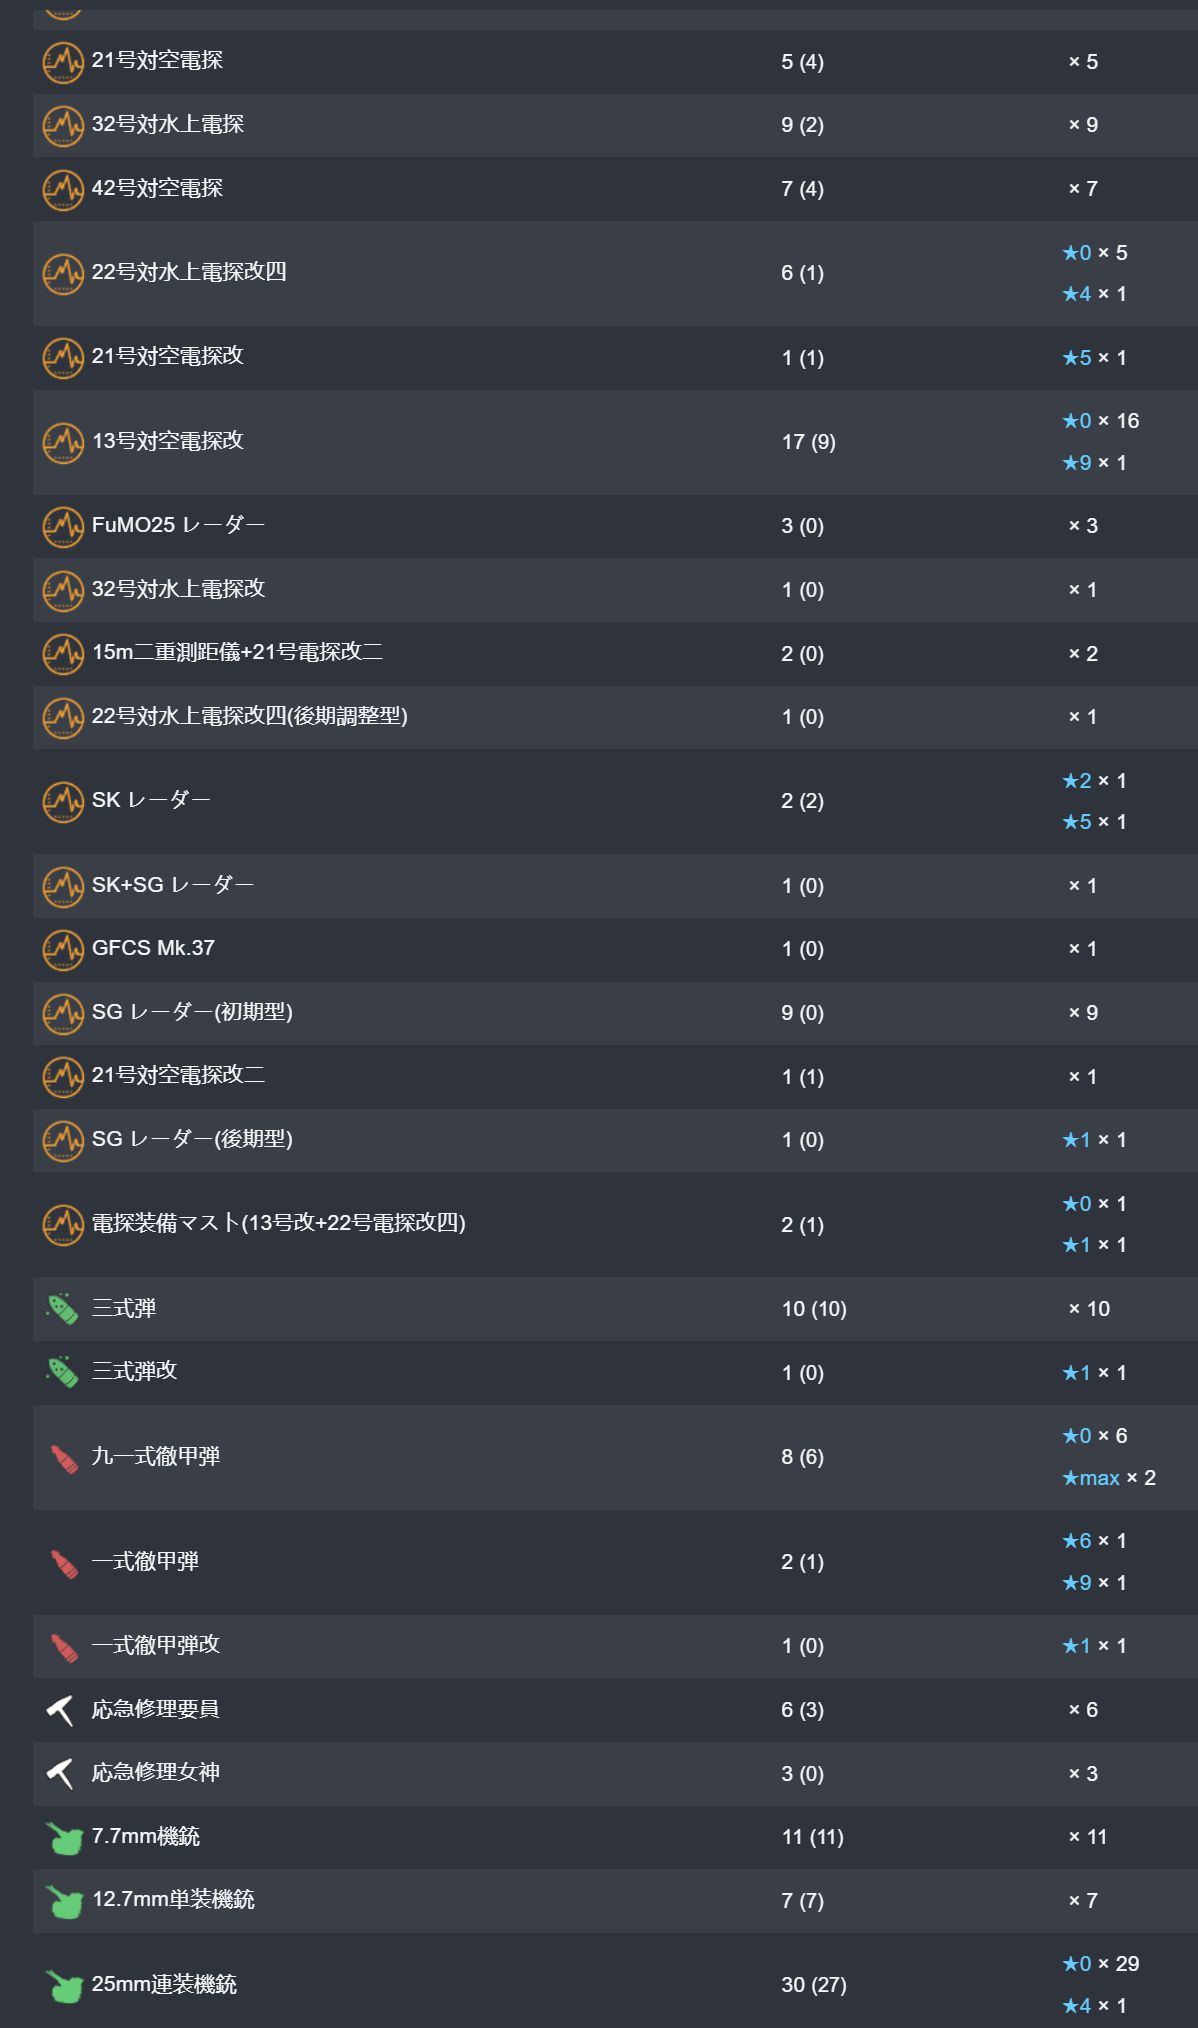
Task: Click the red shell icon for 一式徹甲弾改
Action: coord(63,1646)
